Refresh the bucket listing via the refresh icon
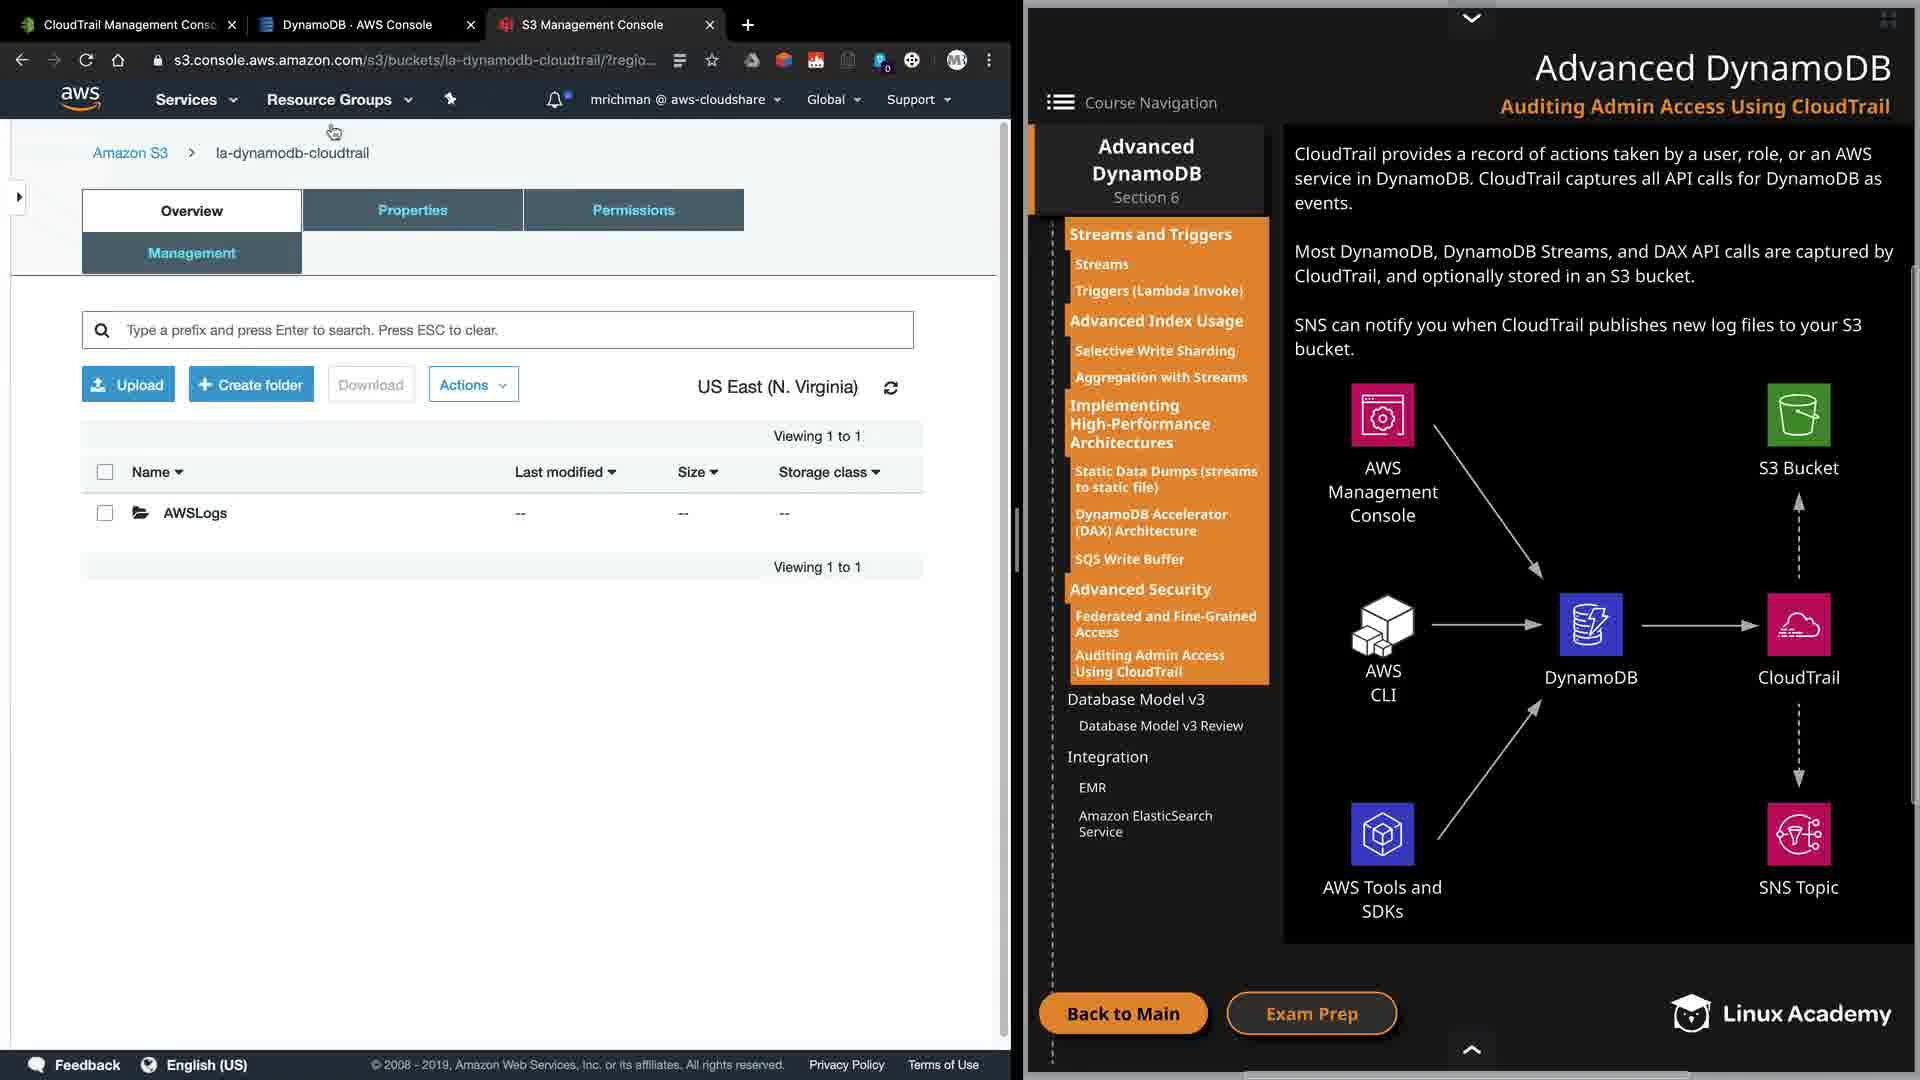This screenshot has height=1080, width=1920. pyautogui.click(x=890, y=388)
